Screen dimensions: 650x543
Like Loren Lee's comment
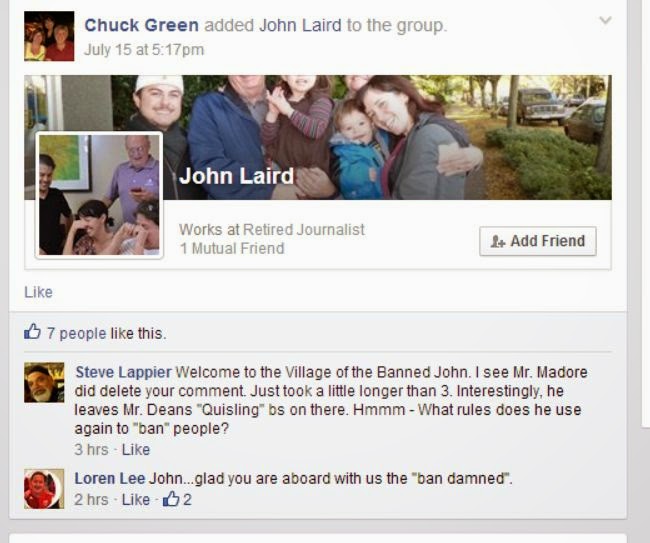click(136, 499)
